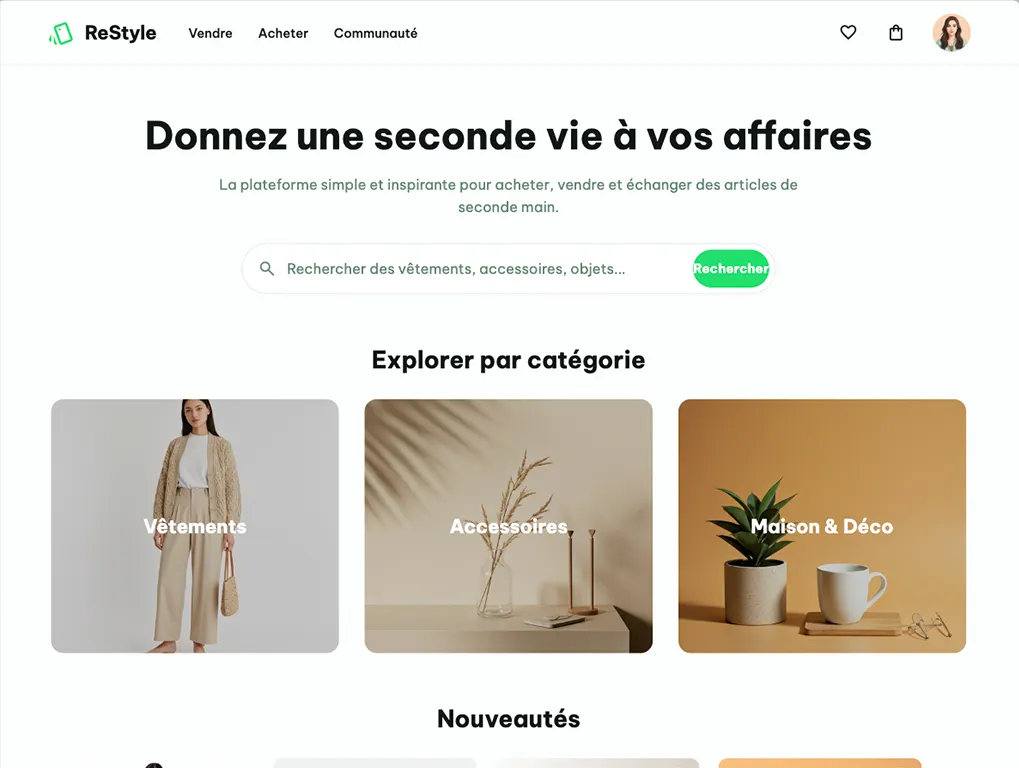Open the Acheter menu item

pyautogui.click(x=283, y=33)
